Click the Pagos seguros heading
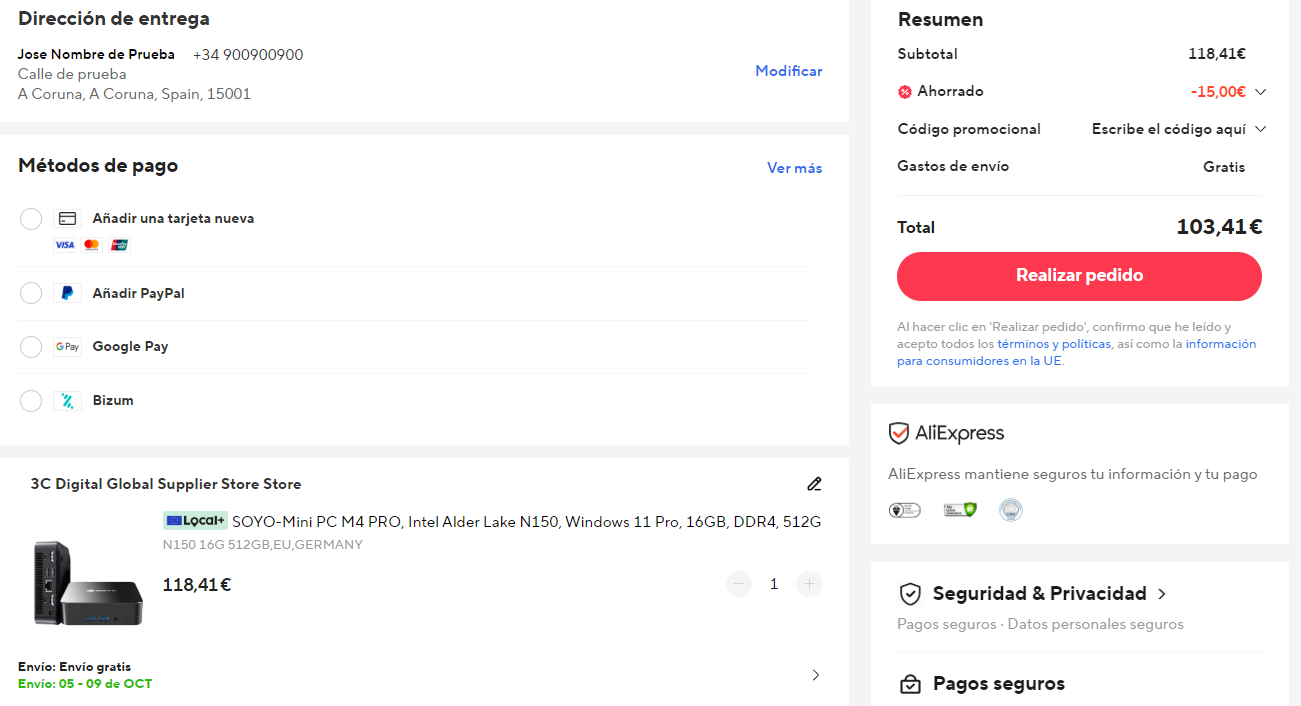 click(999, 684)
